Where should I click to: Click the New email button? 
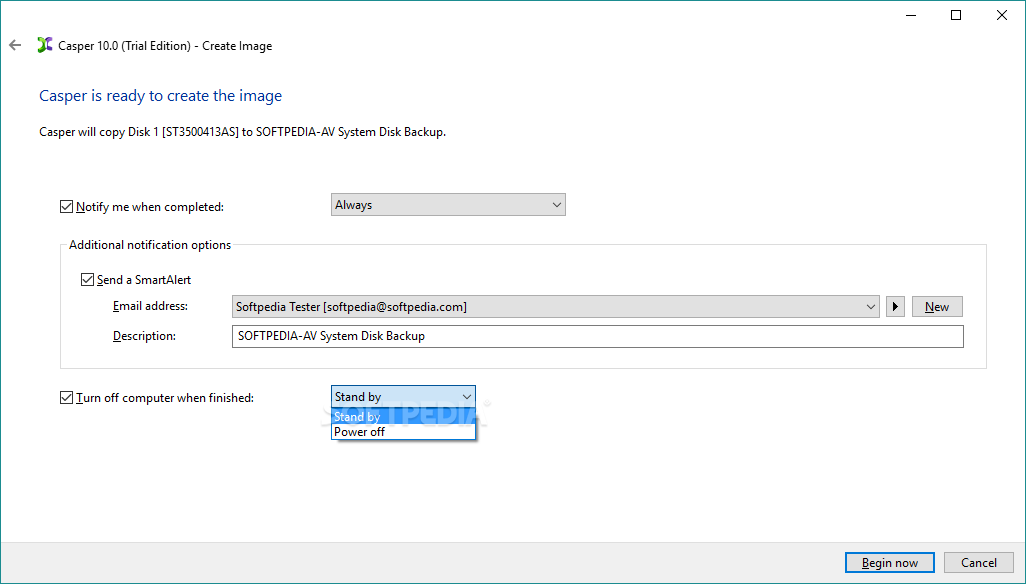point(937,307)
